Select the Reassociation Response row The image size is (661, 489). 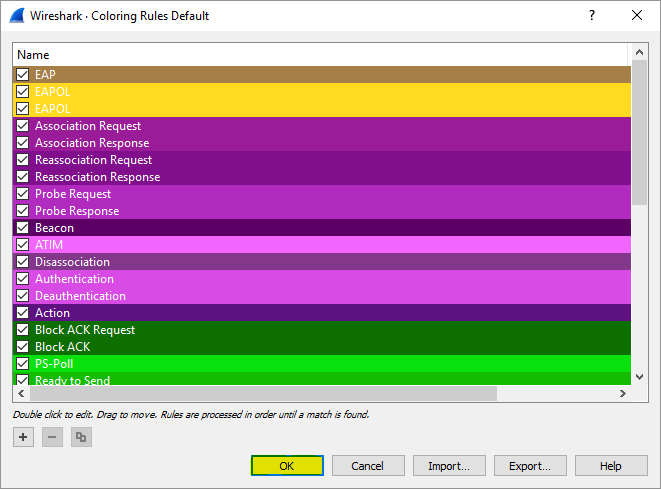(x=322, y=177)
